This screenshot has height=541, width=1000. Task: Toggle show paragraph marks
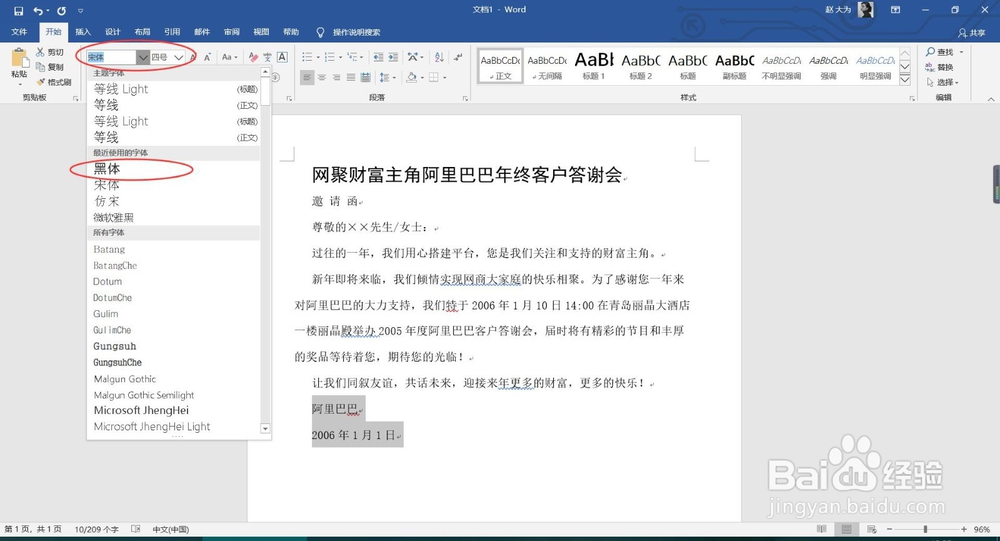tap(458, 57)
